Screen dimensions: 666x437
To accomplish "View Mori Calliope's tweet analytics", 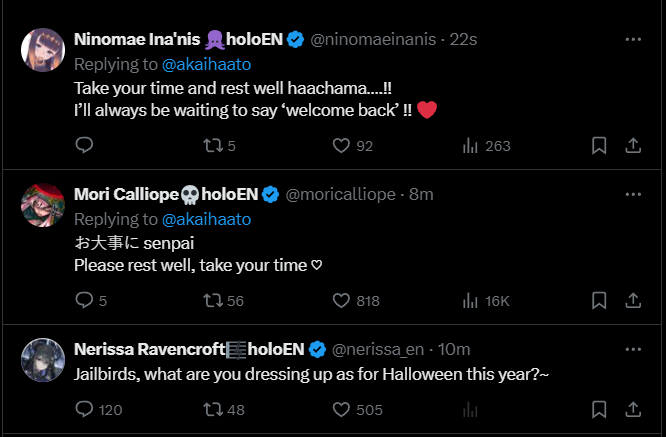I will (470, 300).
